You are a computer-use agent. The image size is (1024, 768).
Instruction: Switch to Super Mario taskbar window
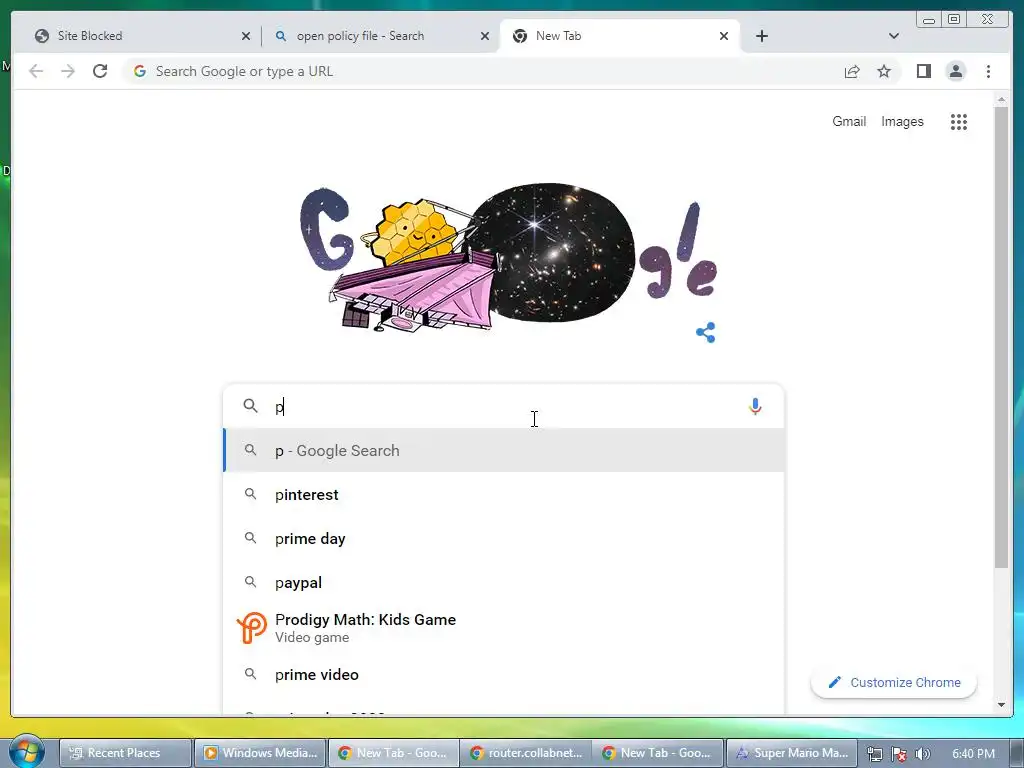pyautogui.click(x=792, y=753)
